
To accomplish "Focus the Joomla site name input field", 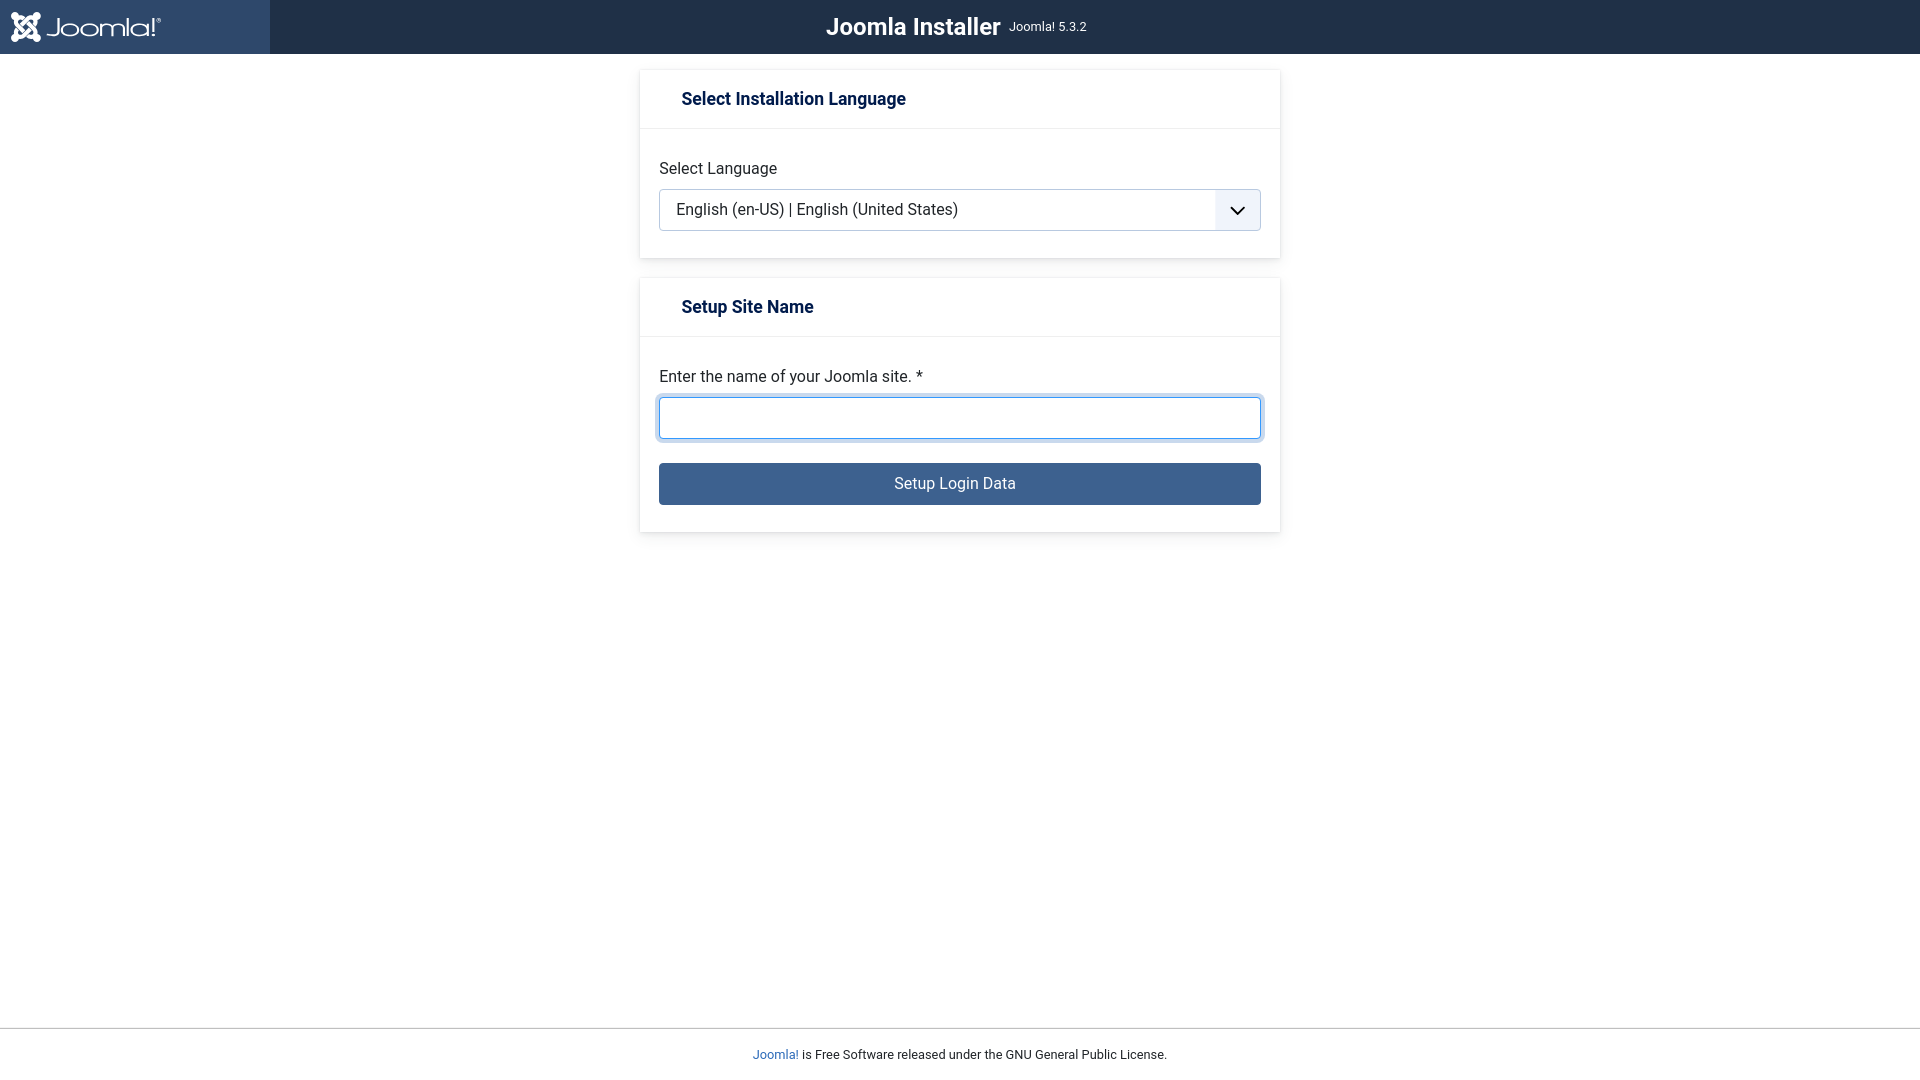I will (x=959, y=418).
